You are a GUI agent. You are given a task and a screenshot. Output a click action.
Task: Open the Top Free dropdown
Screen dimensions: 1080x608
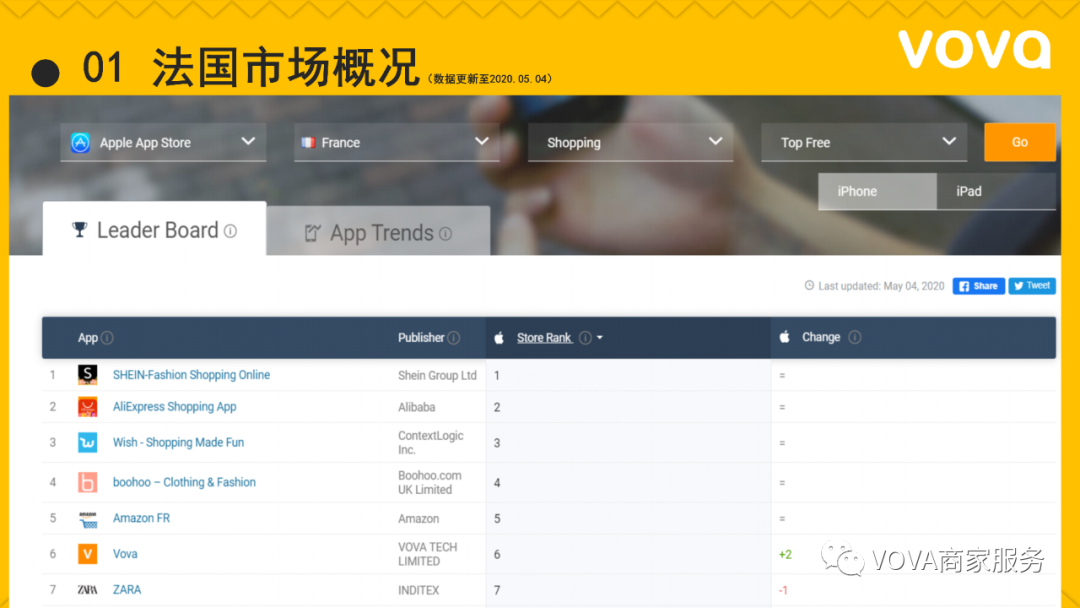864,143
